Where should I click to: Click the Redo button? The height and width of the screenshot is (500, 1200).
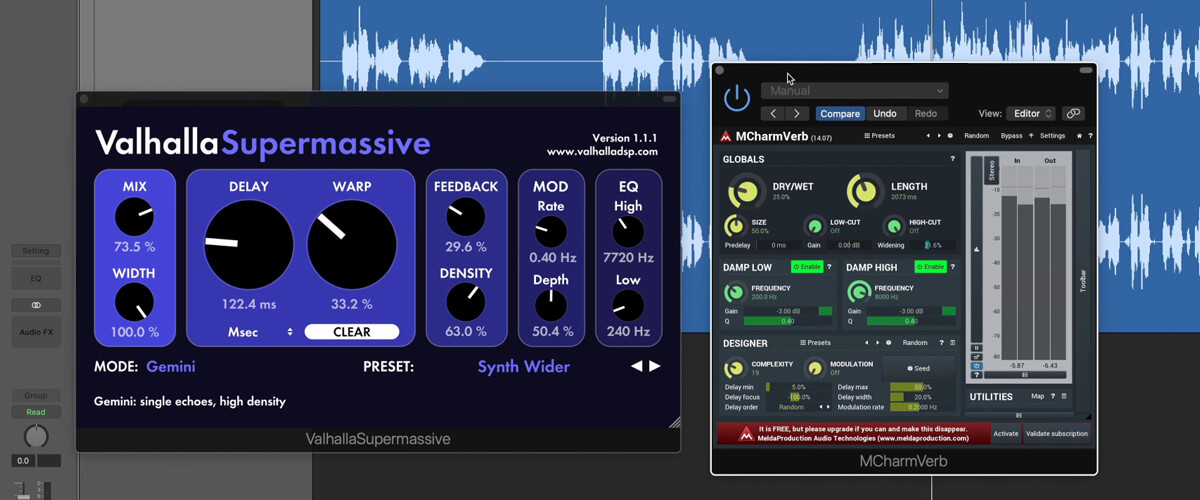coord(926,114)
